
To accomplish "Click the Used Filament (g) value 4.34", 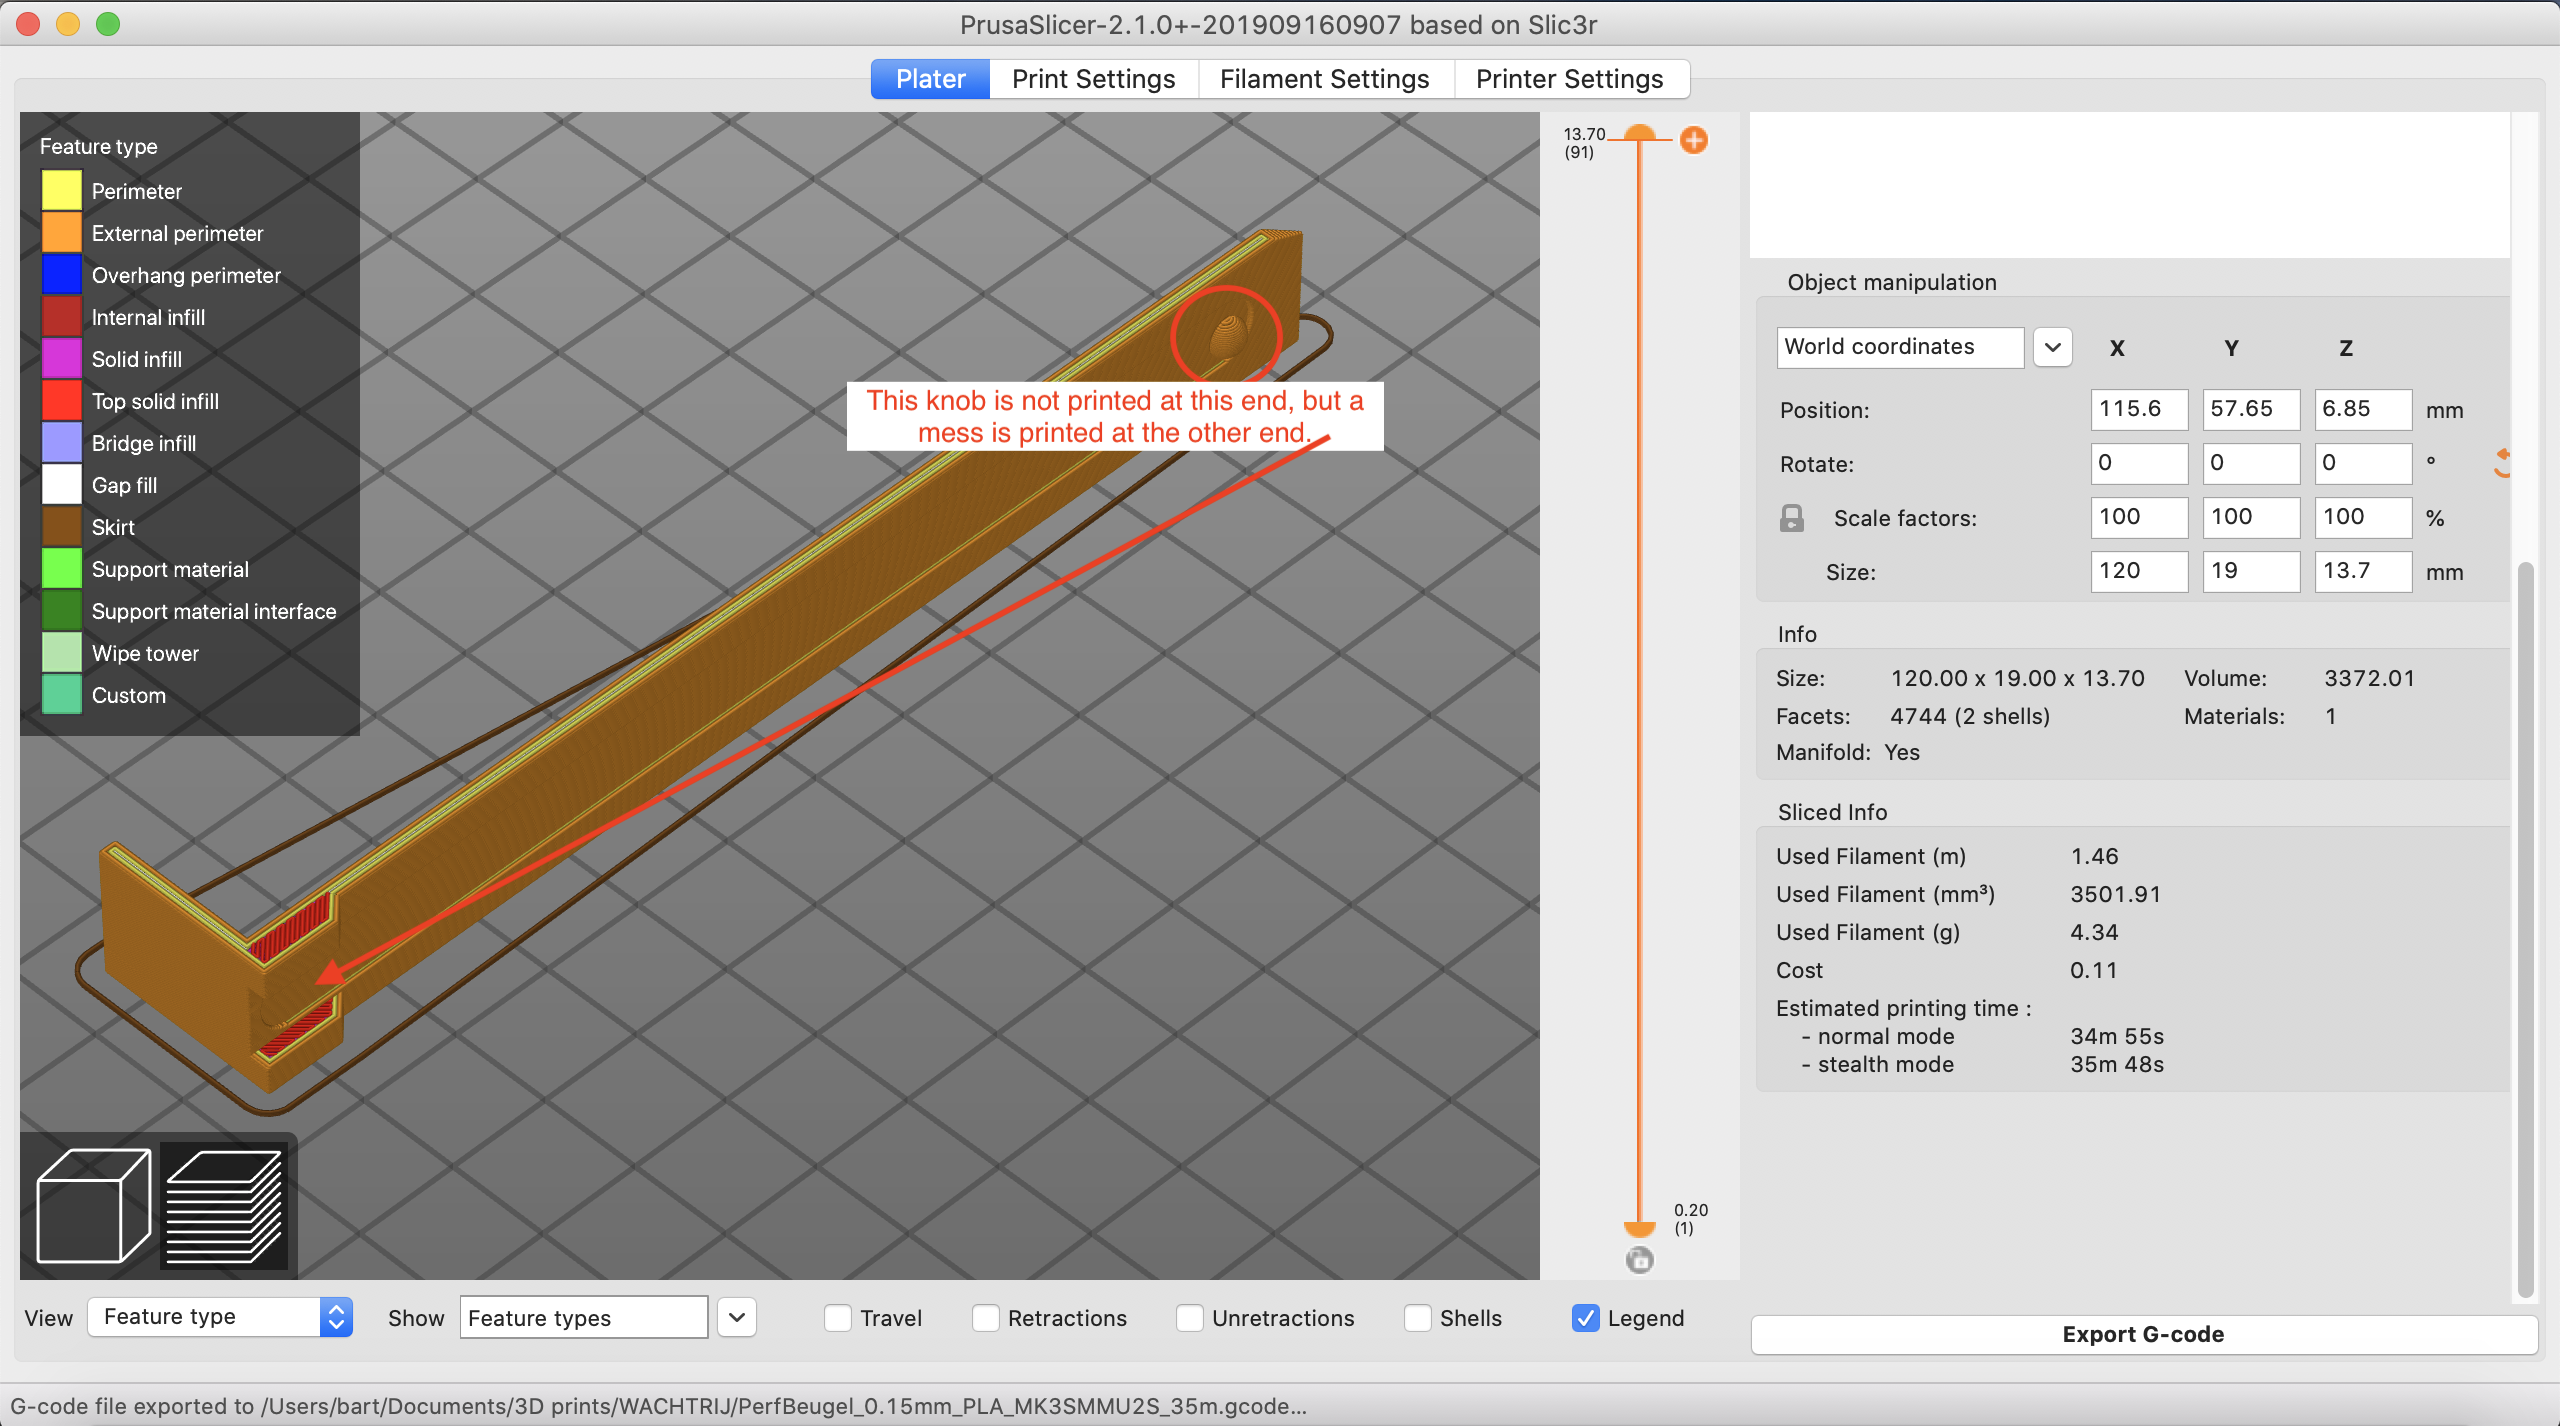I will point(2094,932).
